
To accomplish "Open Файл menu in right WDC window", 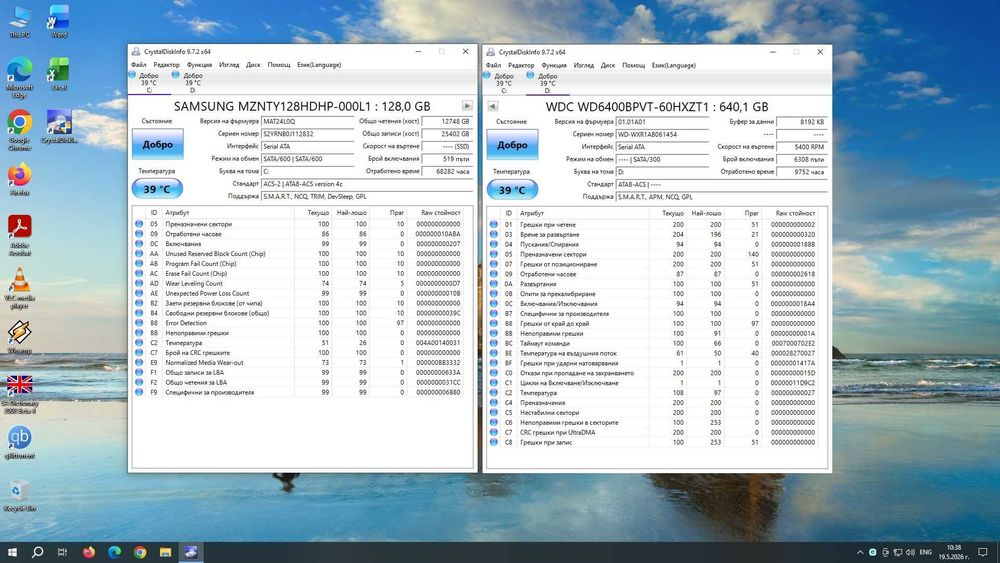I will (493, 65).
